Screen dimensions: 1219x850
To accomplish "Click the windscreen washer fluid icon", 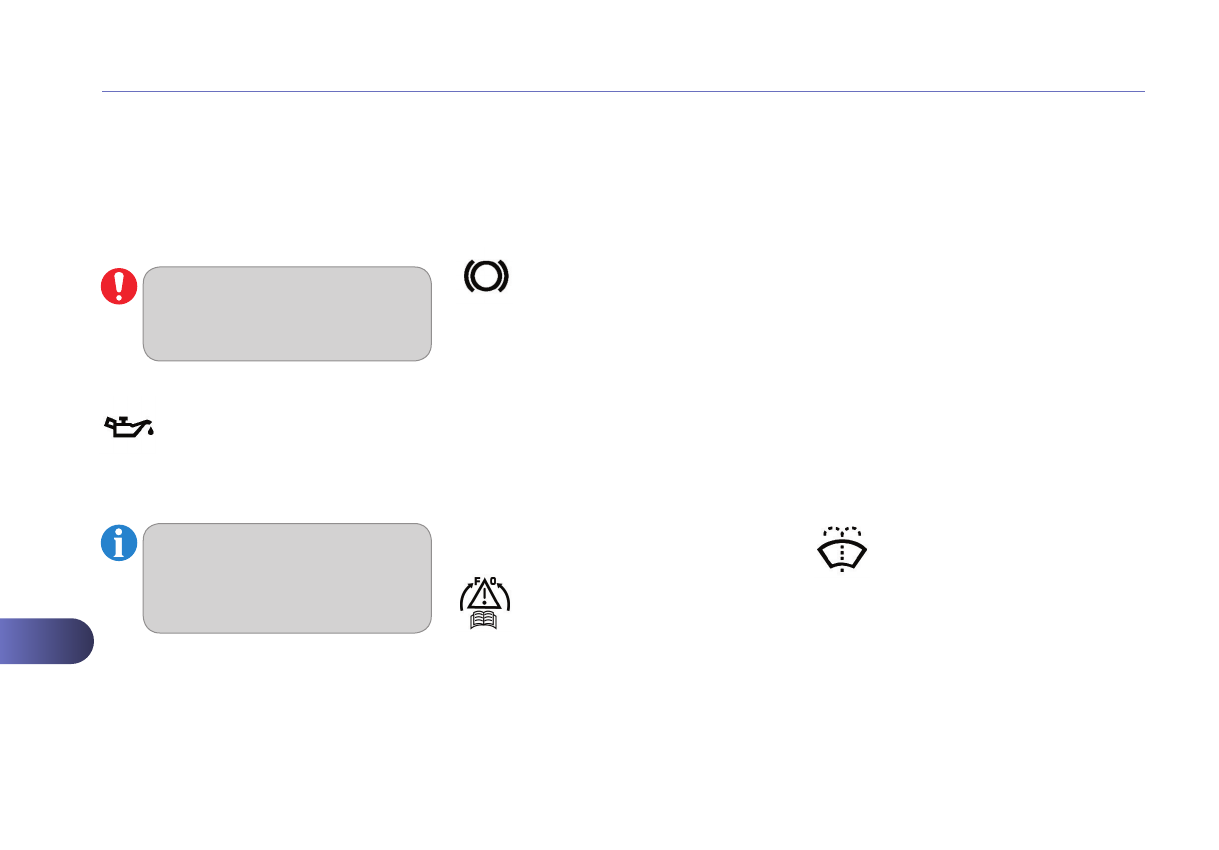I will click(x=842, y=548).
